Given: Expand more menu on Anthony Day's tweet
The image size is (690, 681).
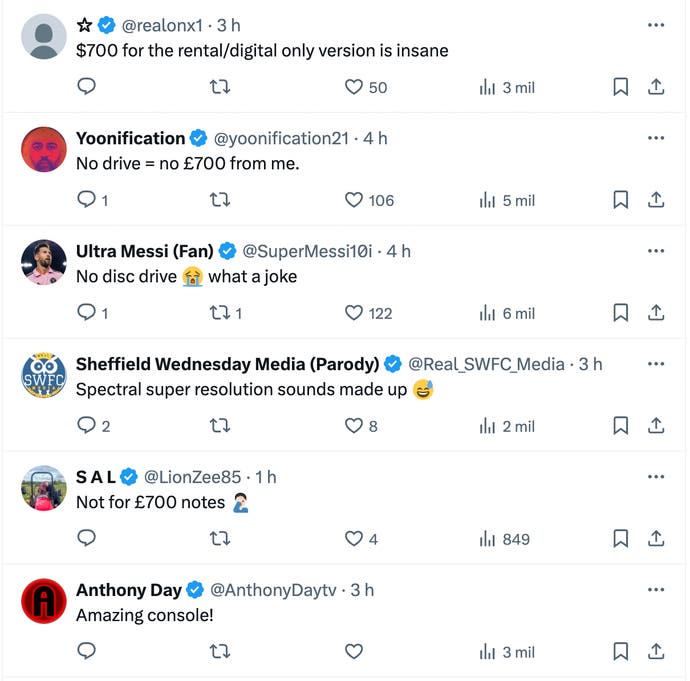Looking at the screenshot, I should 656,590.
